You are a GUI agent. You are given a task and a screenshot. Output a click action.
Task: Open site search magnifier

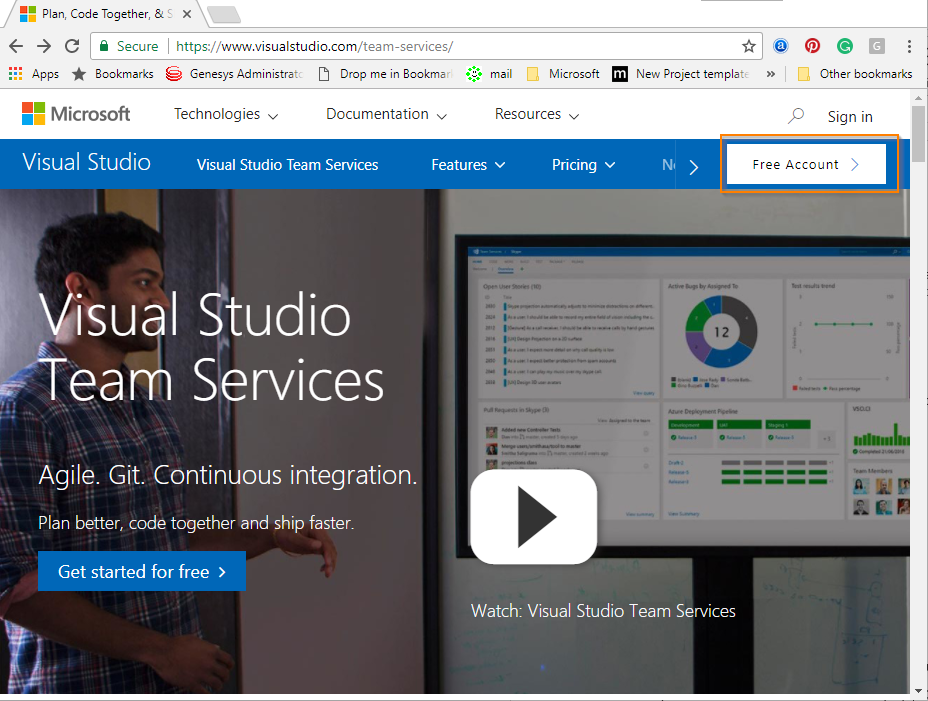tap(796, 115)
